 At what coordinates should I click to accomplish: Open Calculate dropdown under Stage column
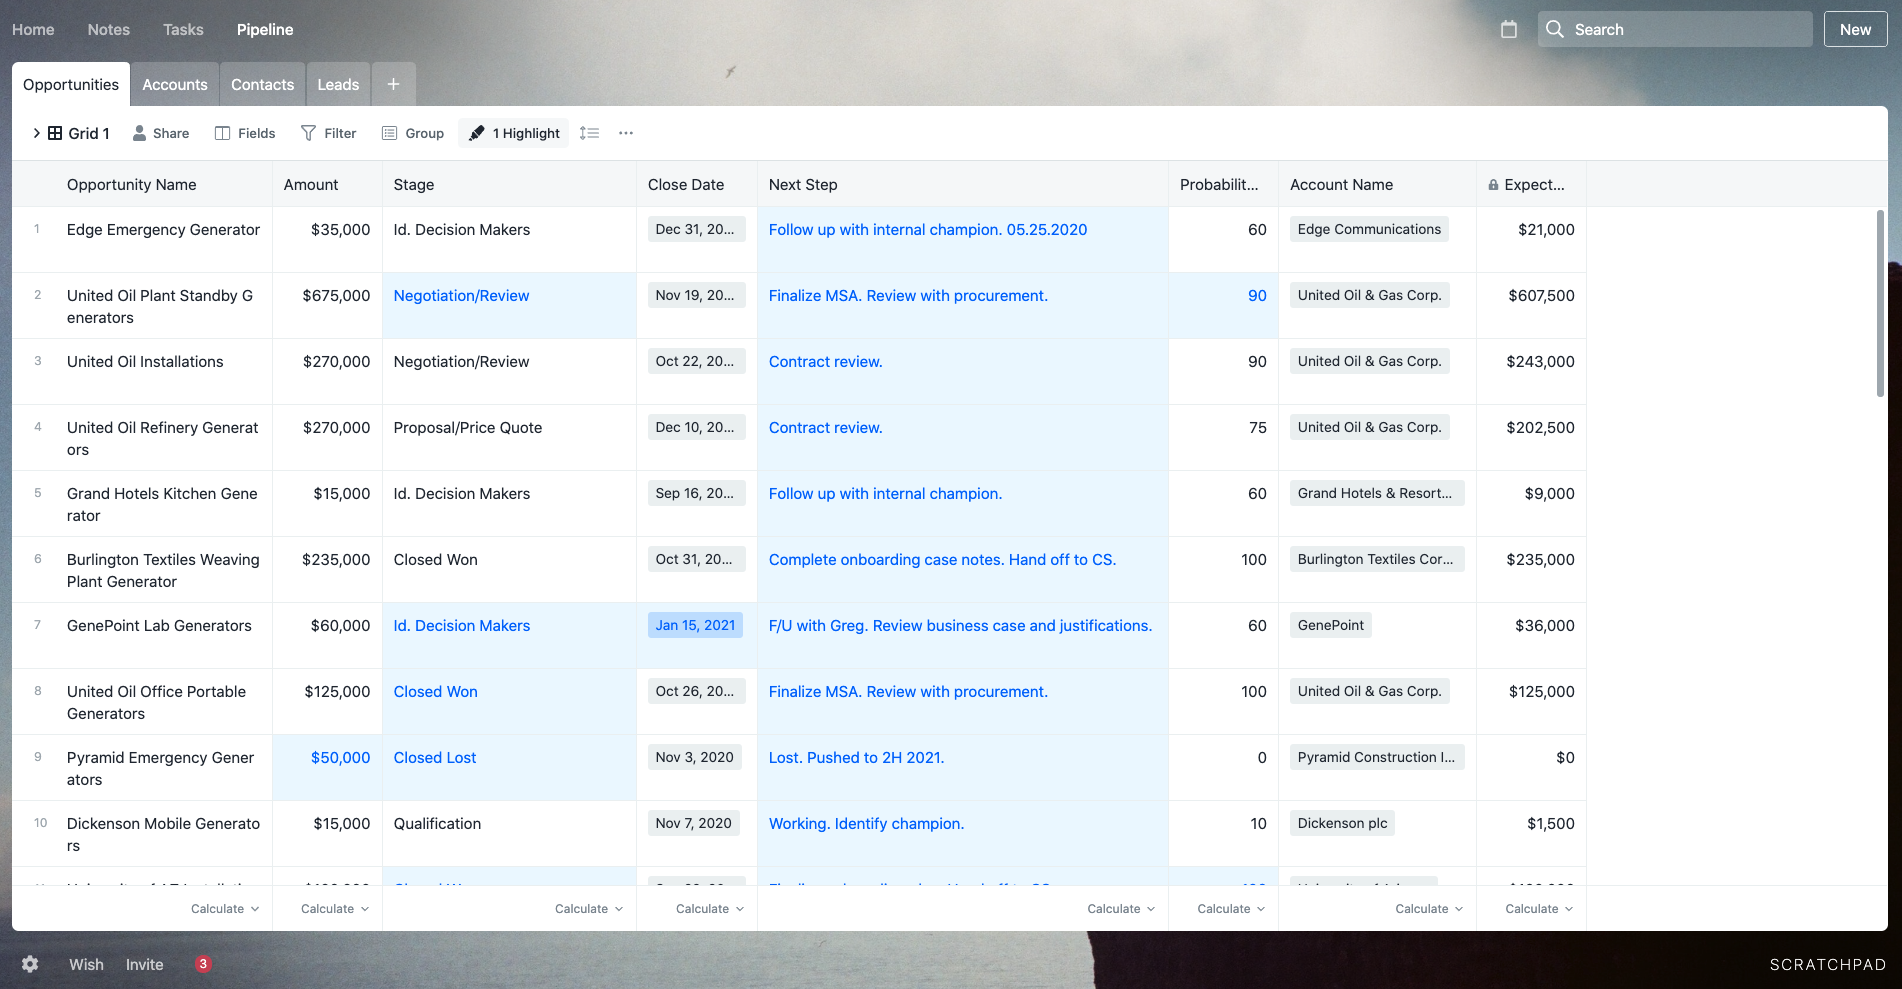point(589,909)
